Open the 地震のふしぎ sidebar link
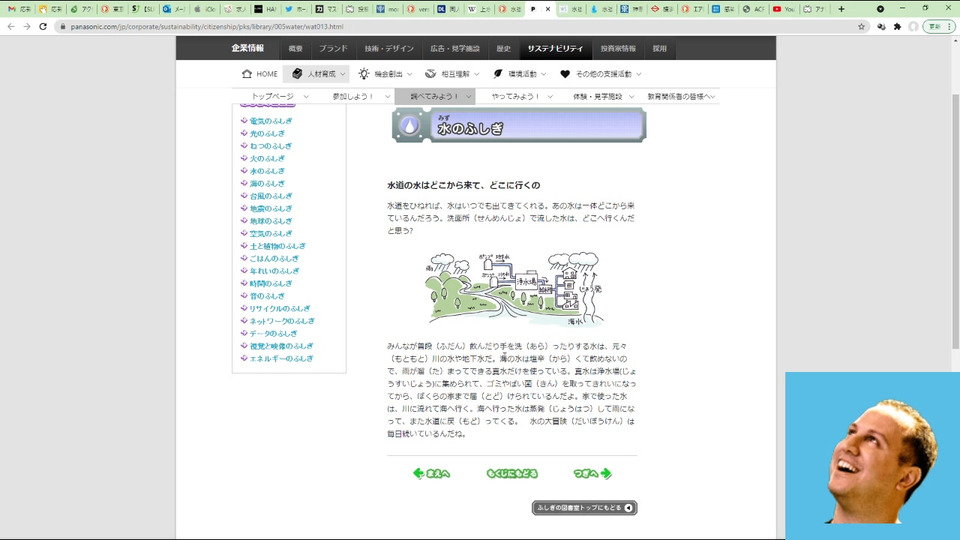The width and height of the screenshot is (960, 540). 271,209
